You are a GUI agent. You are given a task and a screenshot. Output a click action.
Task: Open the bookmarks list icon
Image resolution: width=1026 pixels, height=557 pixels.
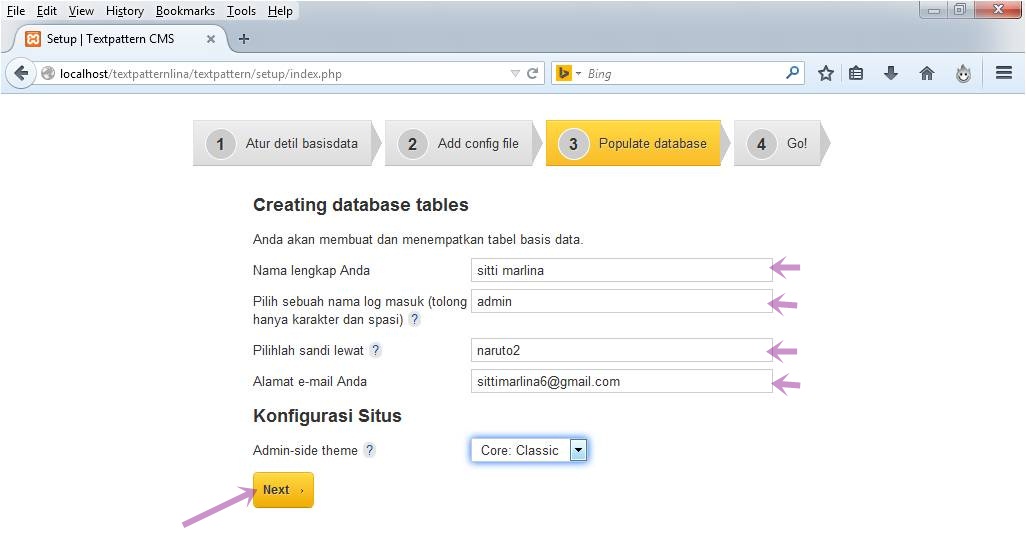click(x=856, y=73)
